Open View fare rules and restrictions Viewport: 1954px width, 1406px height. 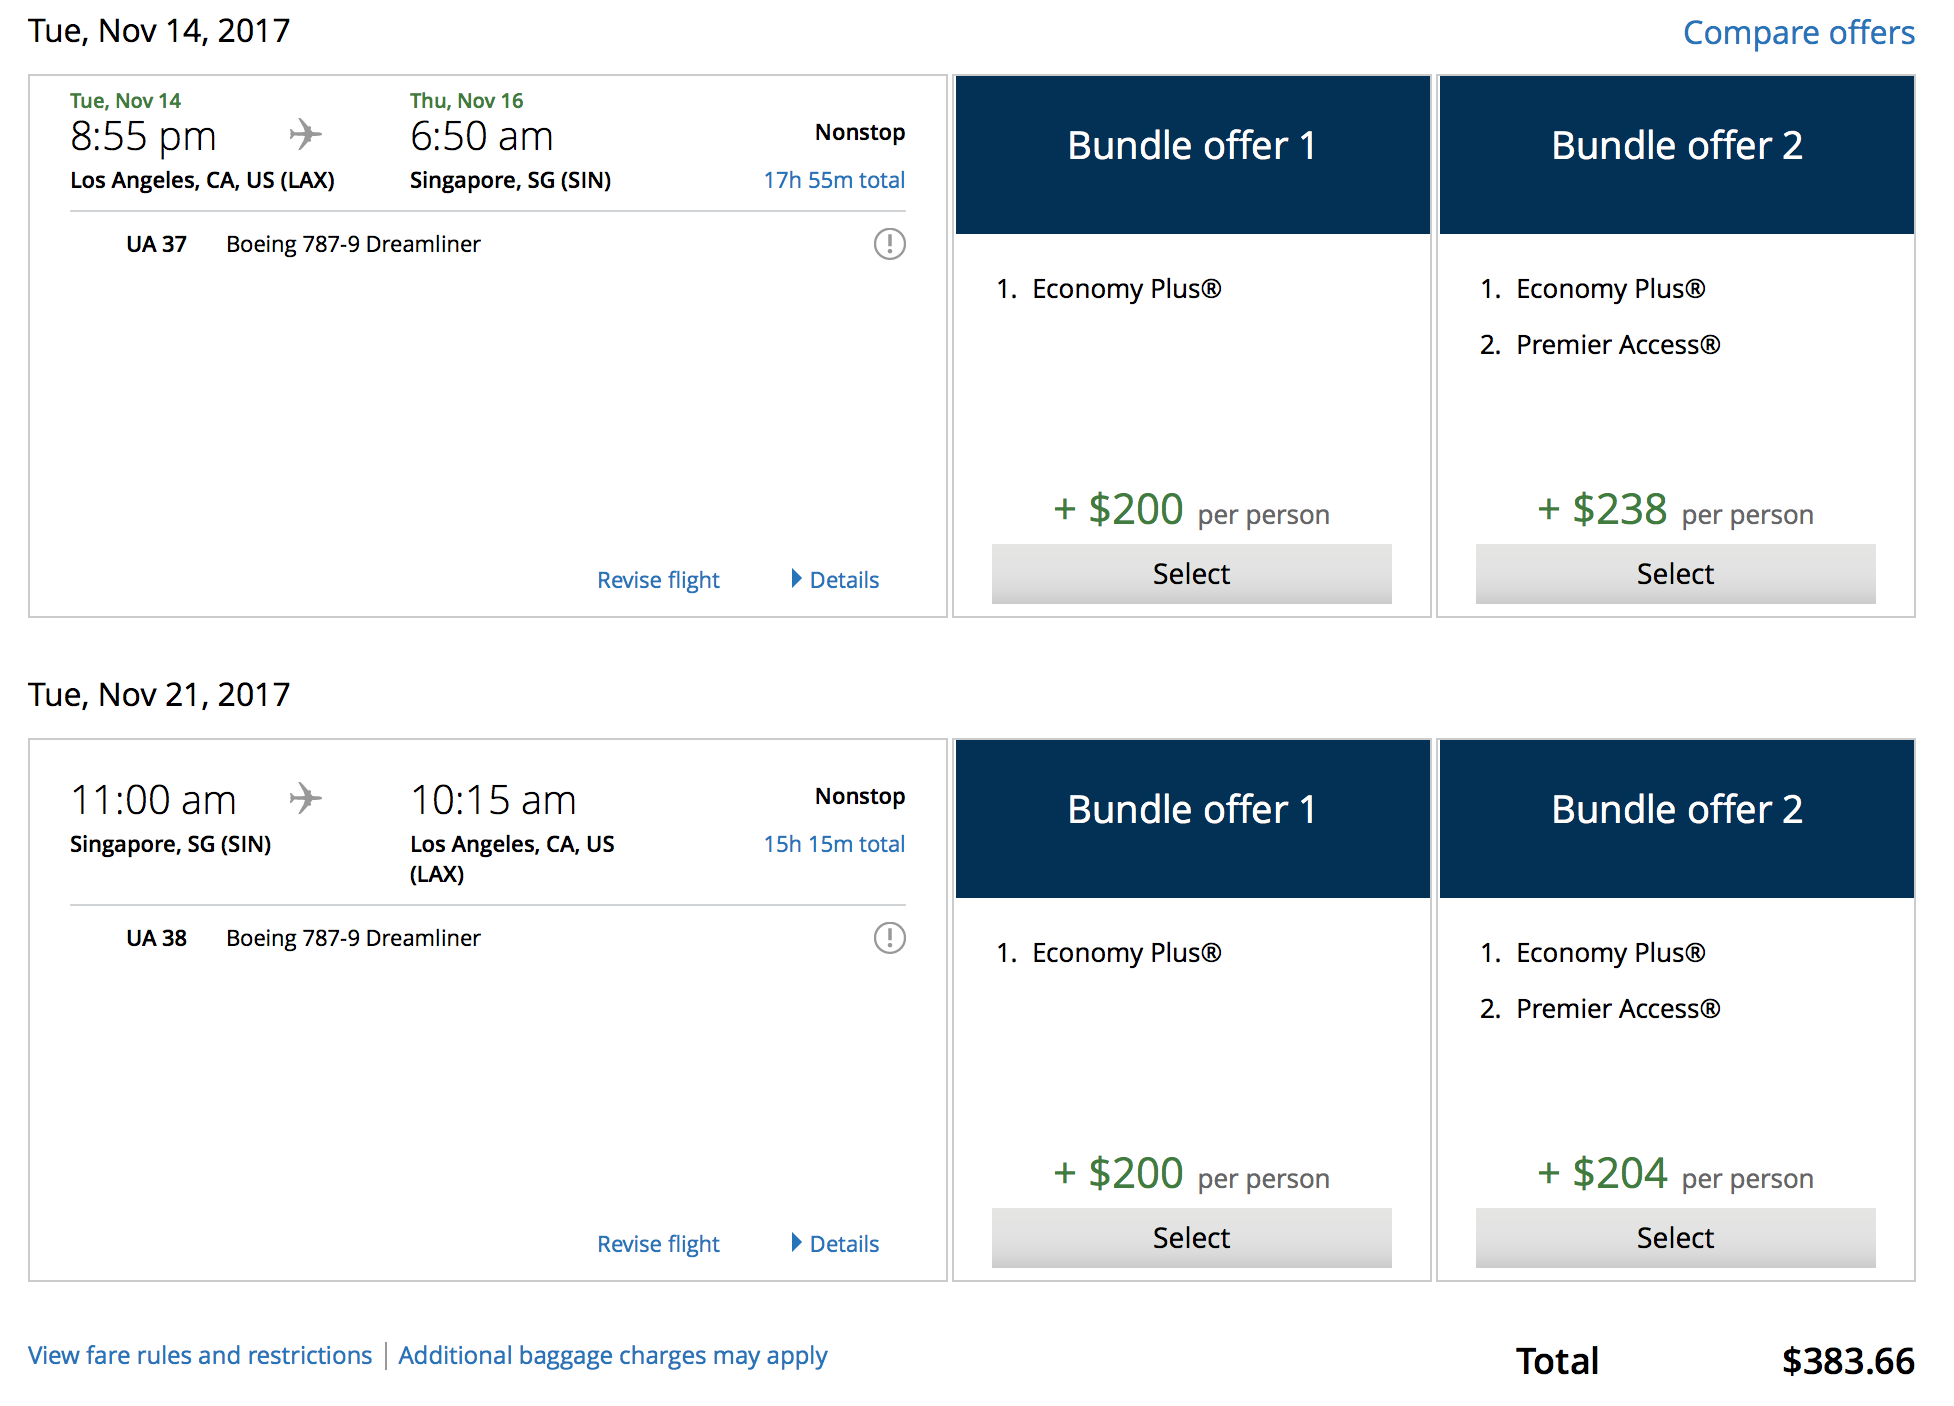(199, 1355)
